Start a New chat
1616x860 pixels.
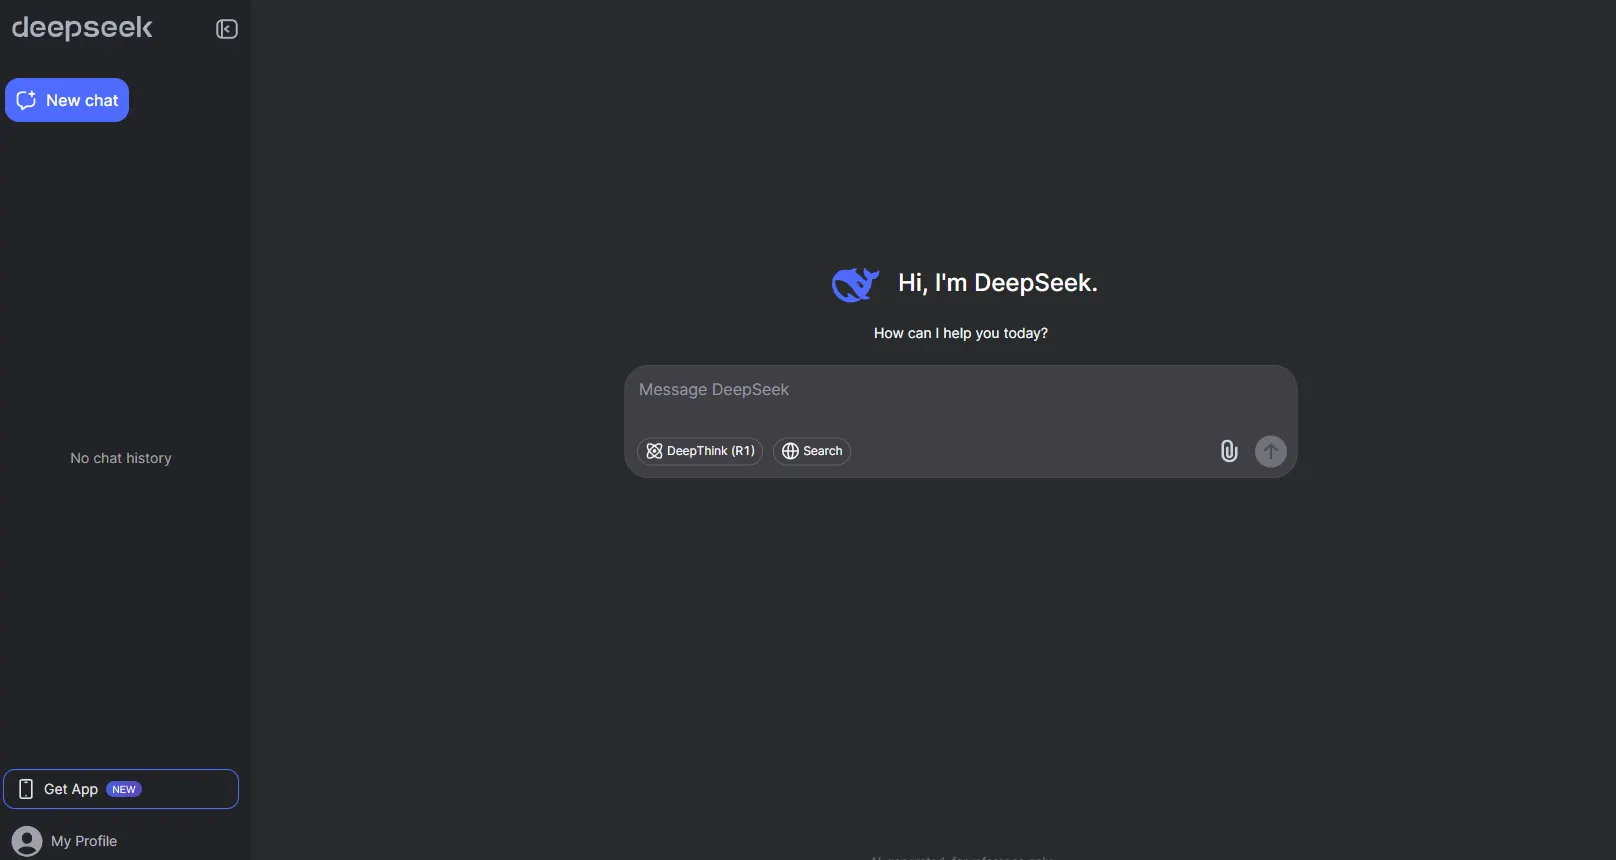[67, 100]
